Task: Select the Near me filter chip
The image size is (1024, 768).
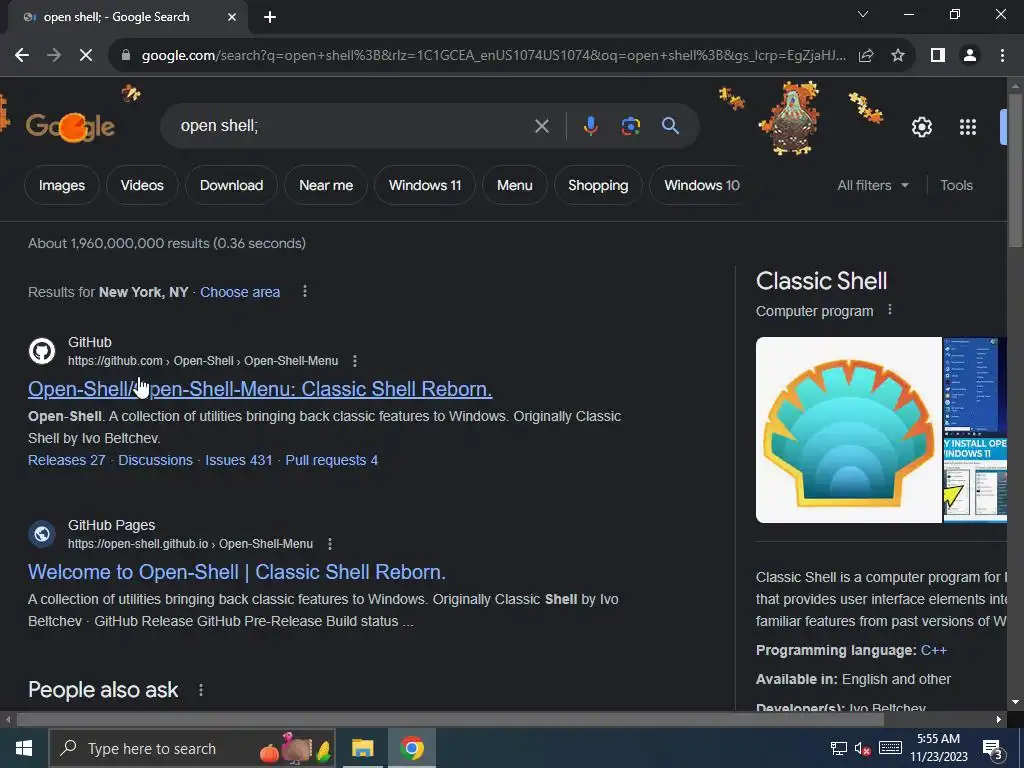Action: point(326,185)
